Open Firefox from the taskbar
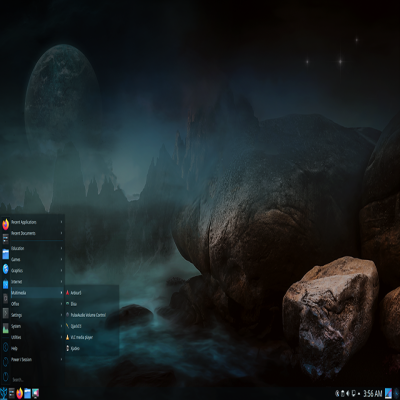 19,393
